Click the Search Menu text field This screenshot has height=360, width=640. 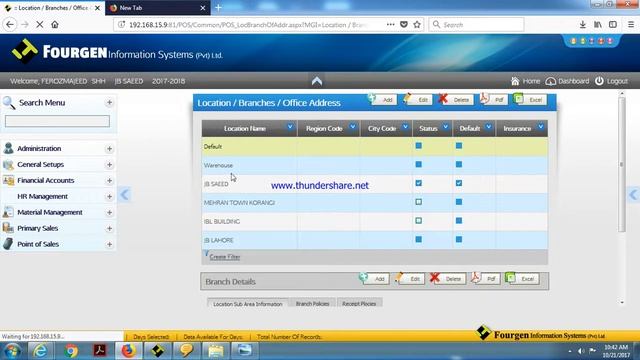pyautogui.click(x=57, y=121)
